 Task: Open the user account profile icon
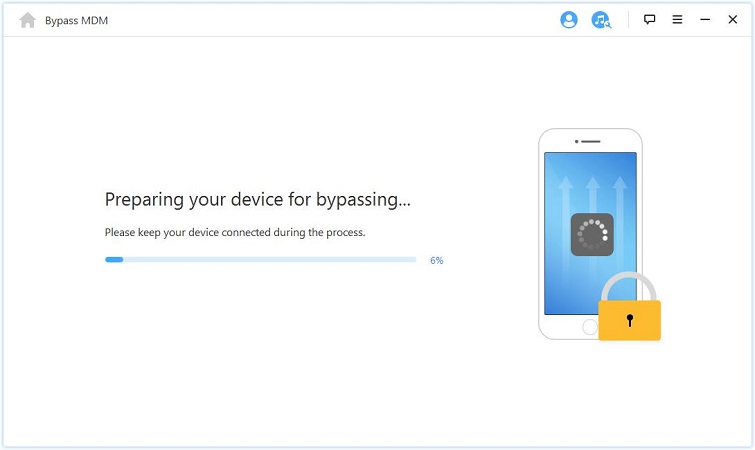(x=569, y=20)
